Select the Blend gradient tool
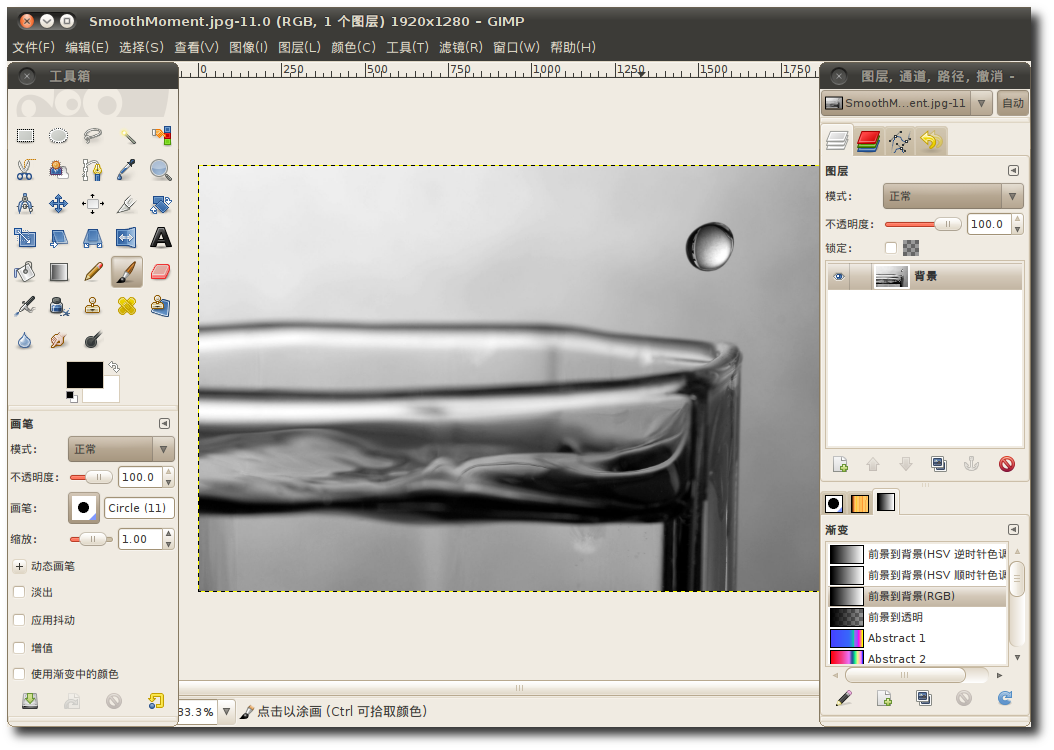 58,272
